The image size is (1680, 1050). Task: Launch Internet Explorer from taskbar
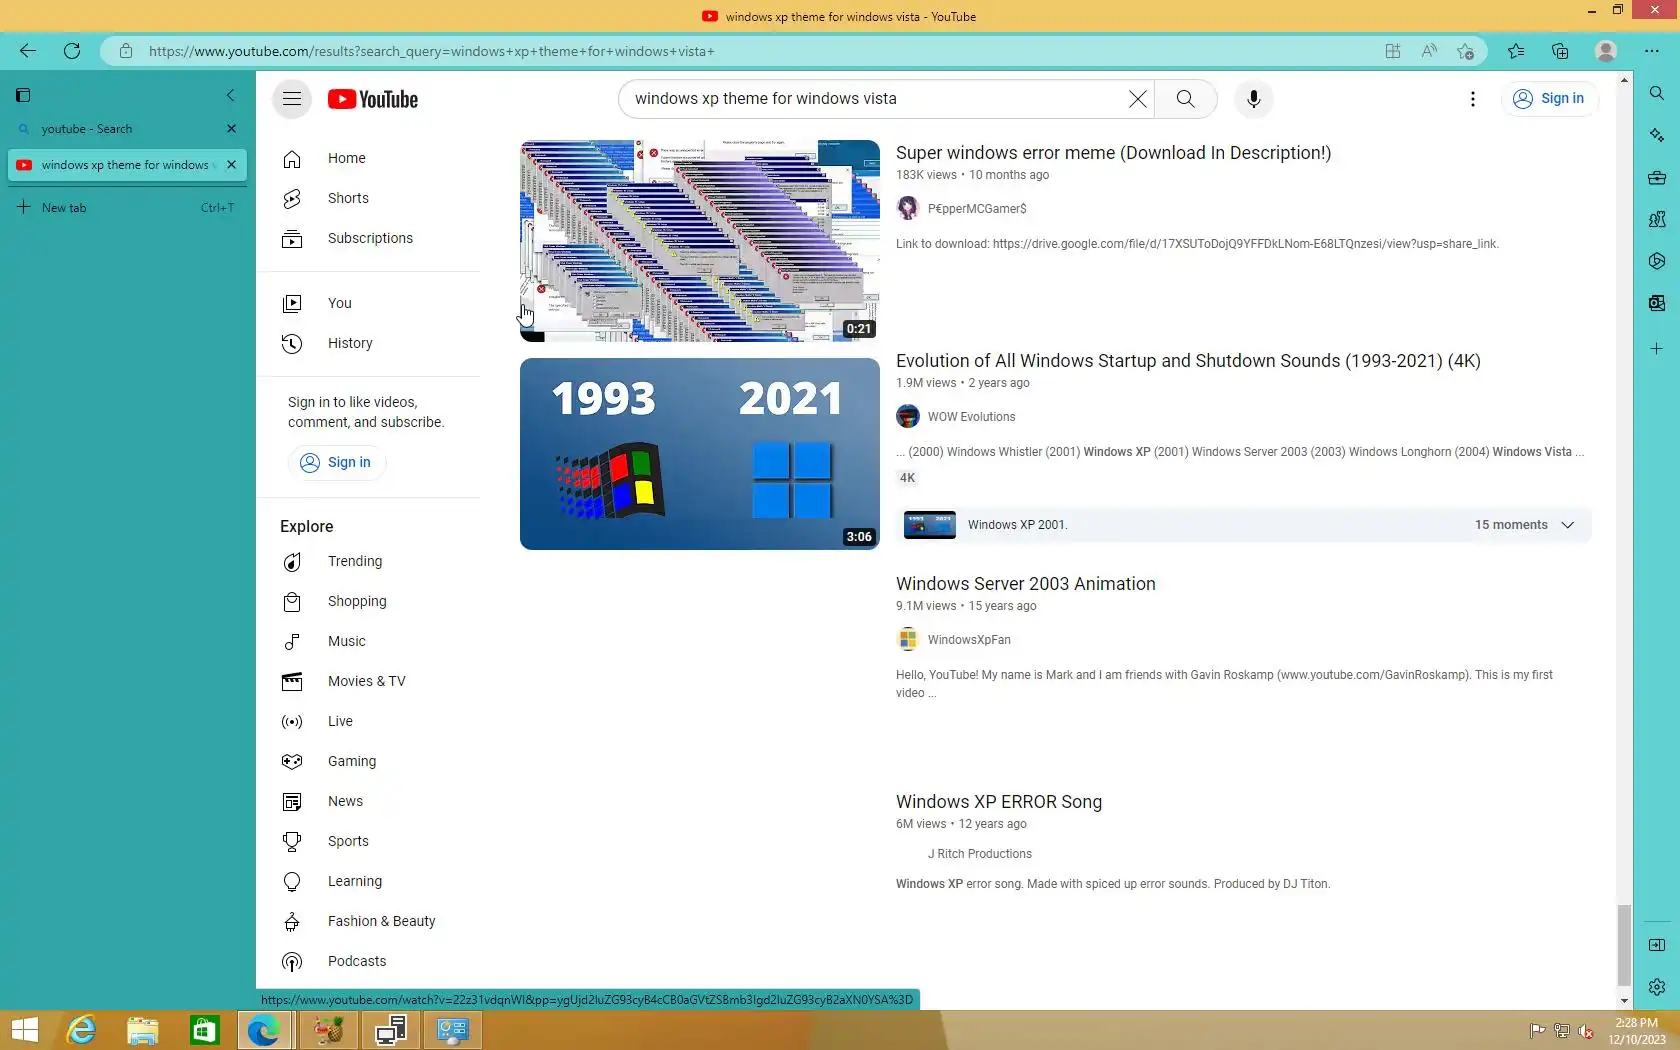pos(81,1030)
